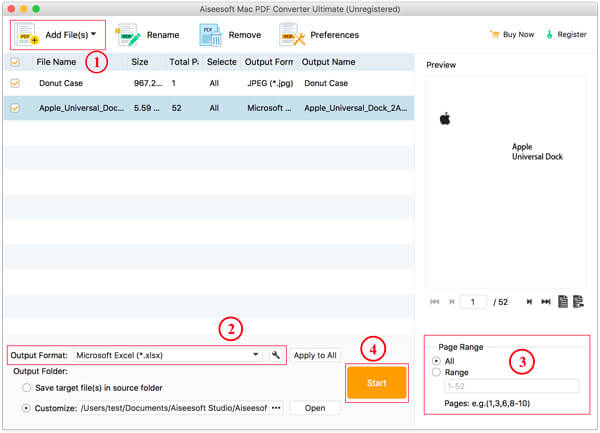Click the customize folder path field
Viewport: 600px width, 433px height.
click(174, 408)
